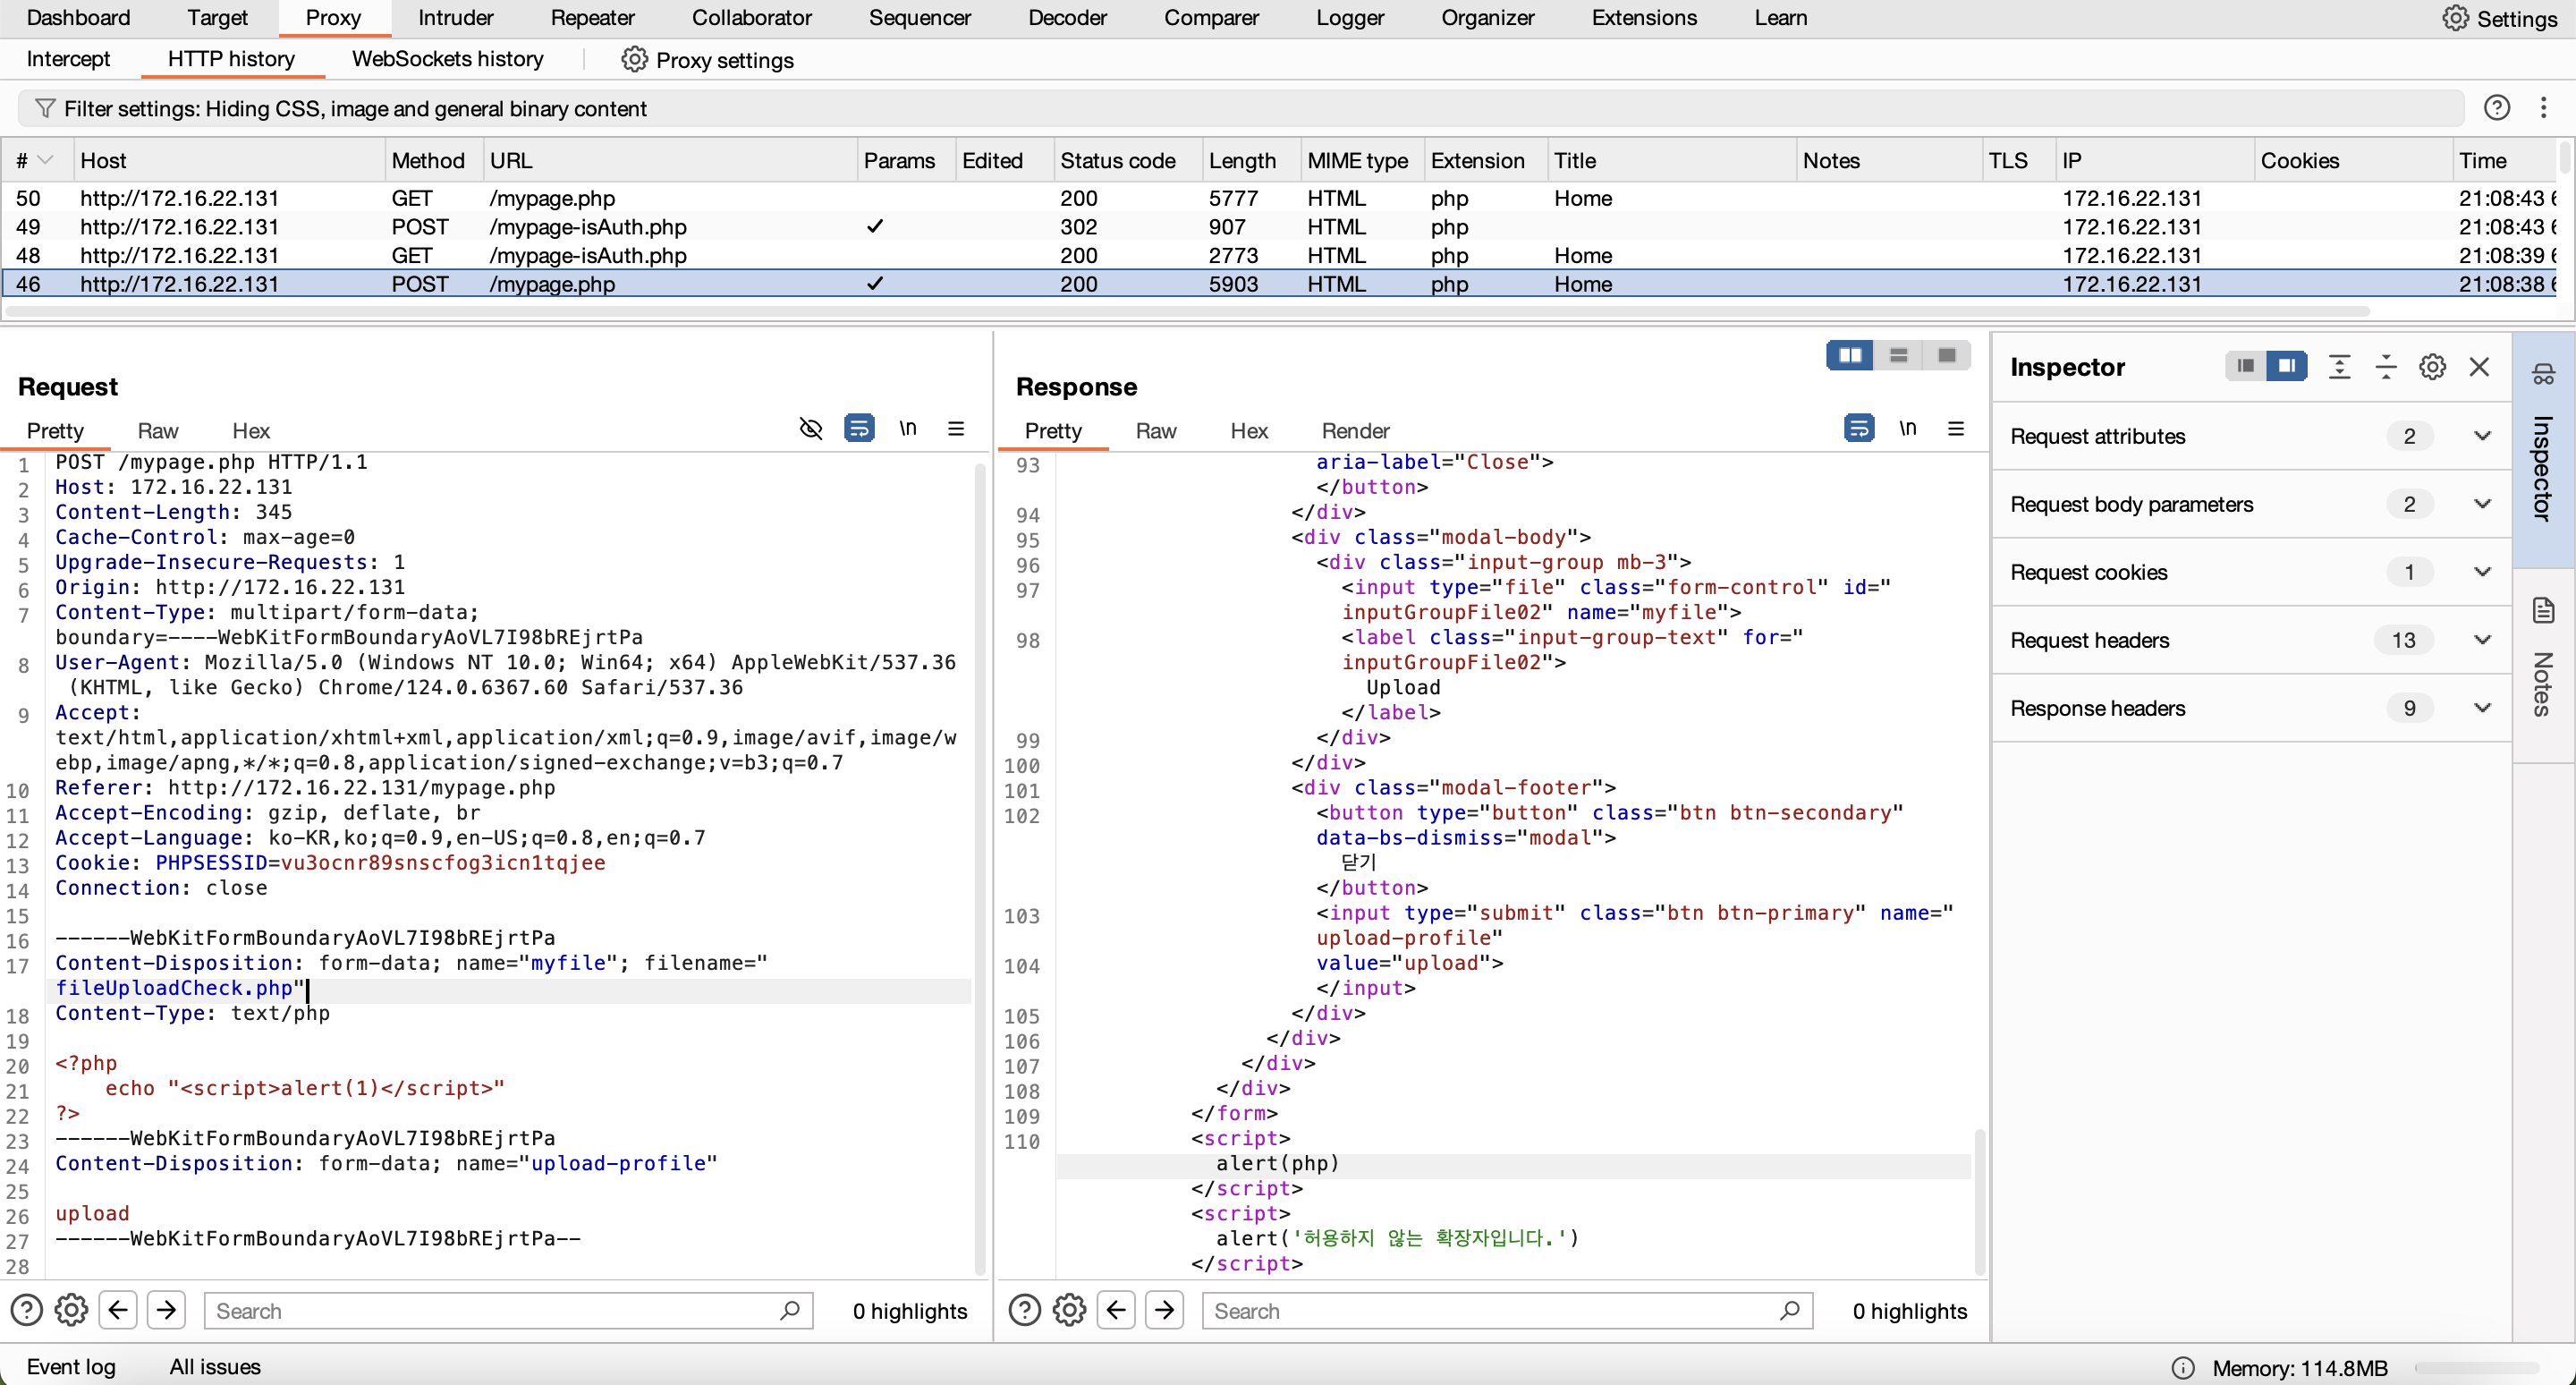Go to previous match in Response

(1116, 1310)
